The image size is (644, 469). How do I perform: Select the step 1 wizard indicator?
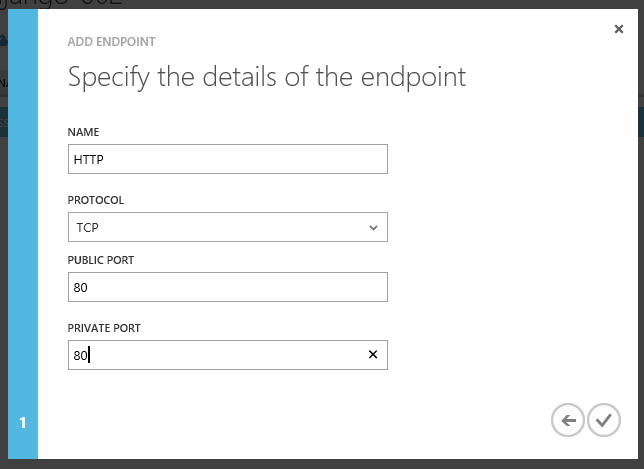click(x=23, y=423)
